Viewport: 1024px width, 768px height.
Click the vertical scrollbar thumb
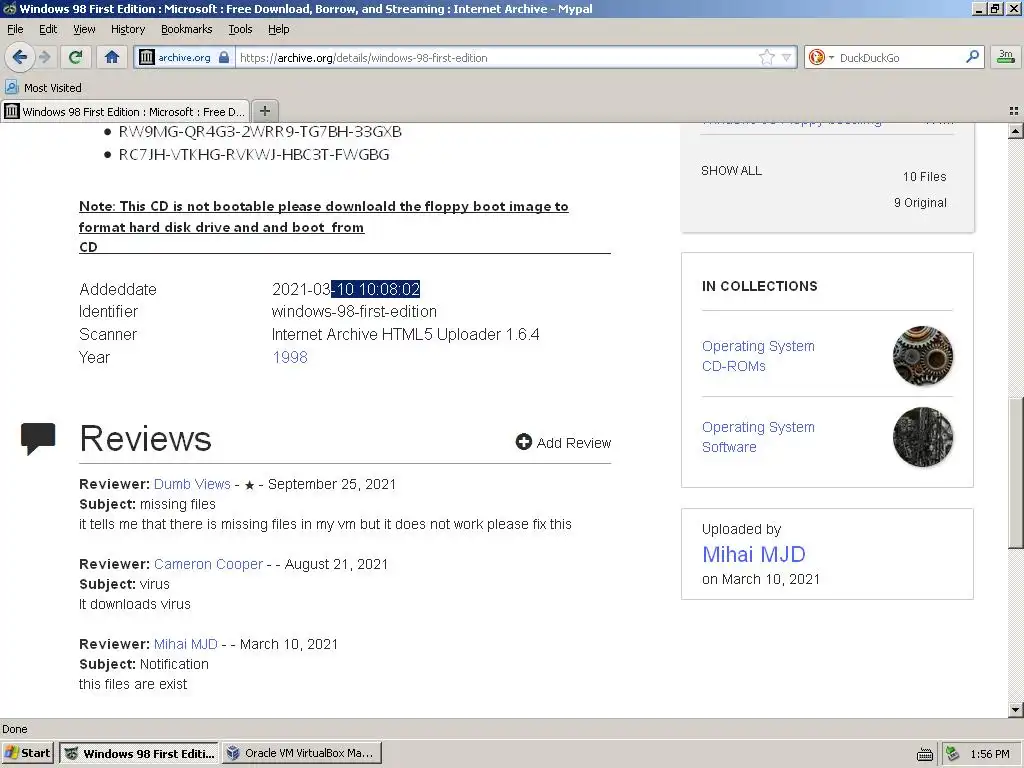1016,472
